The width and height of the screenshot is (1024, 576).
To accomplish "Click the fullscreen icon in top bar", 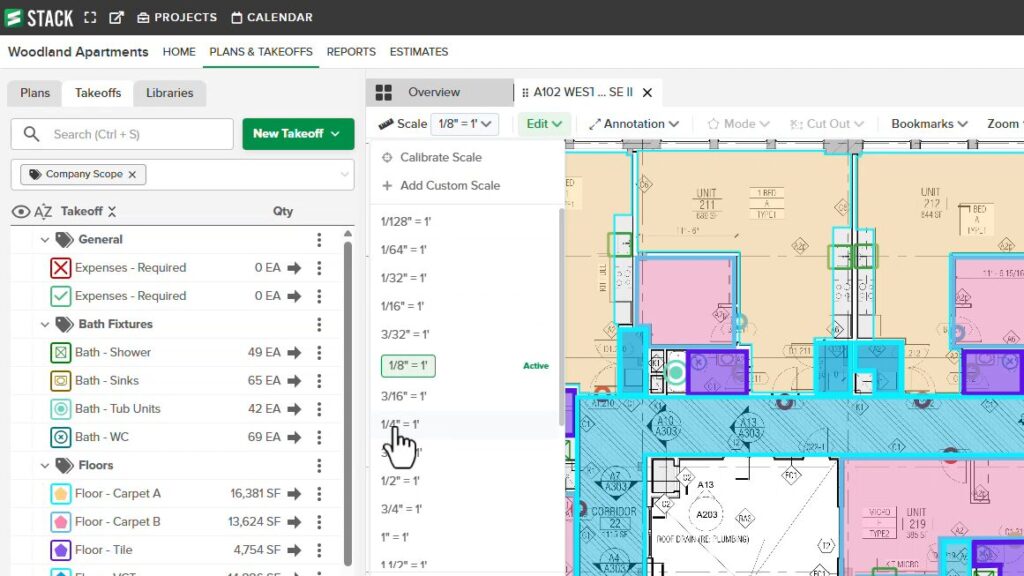I will (x=90, y=17).
